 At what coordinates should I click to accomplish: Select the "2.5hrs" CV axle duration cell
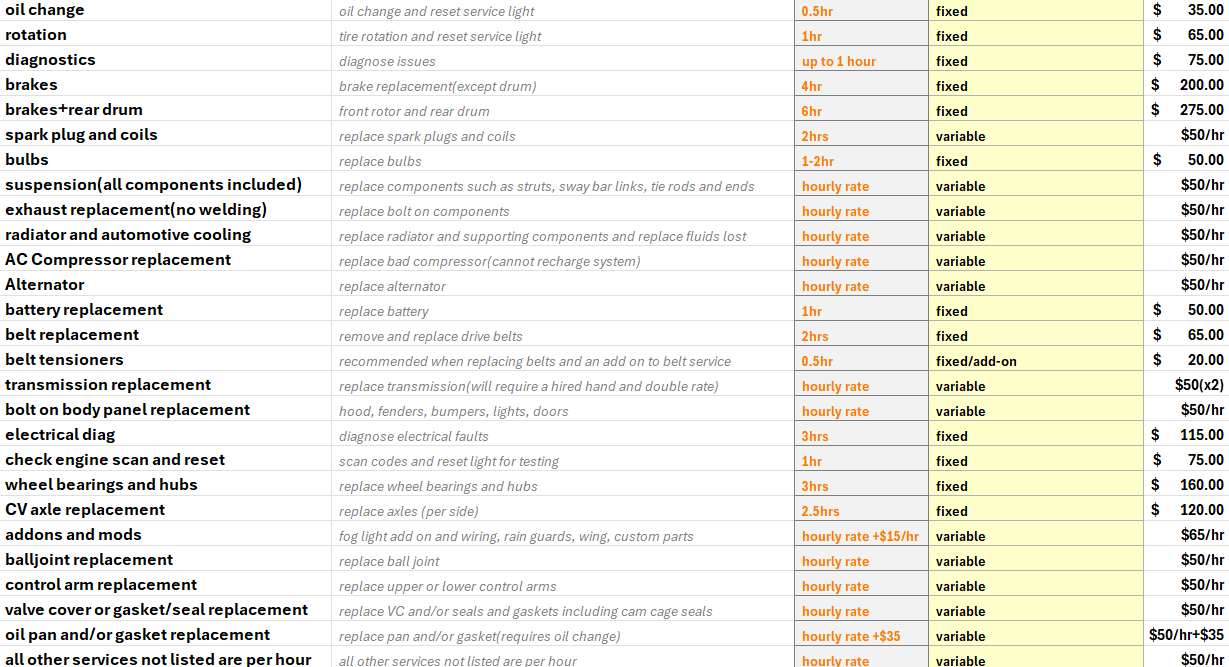[x=862, y=511]
